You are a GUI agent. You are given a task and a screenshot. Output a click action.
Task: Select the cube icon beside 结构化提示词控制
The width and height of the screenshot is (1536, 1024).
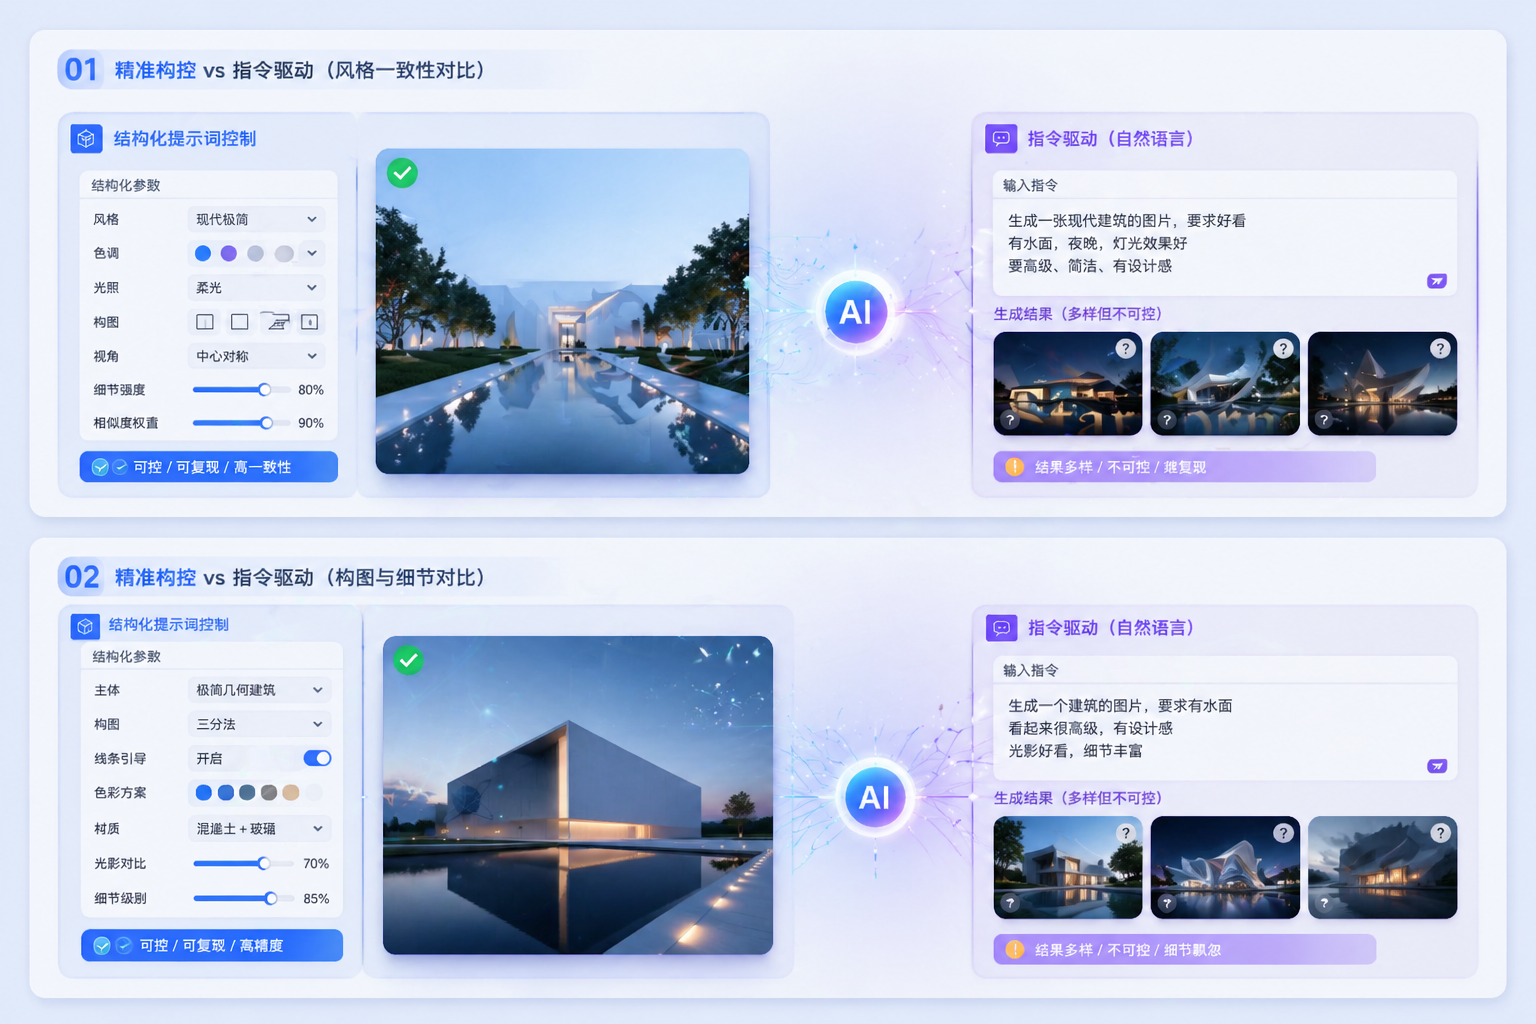point(87,139)
